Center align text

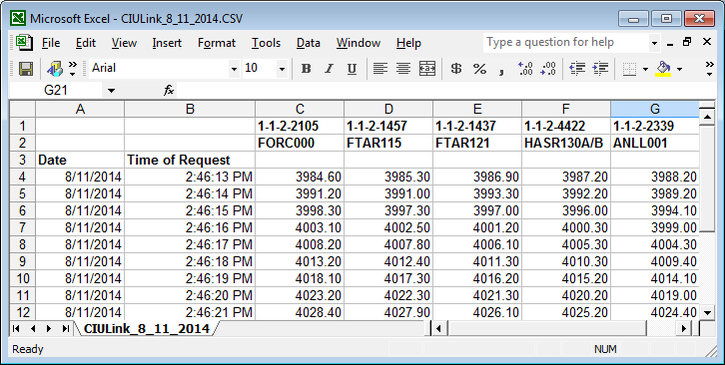coord(403,69)
